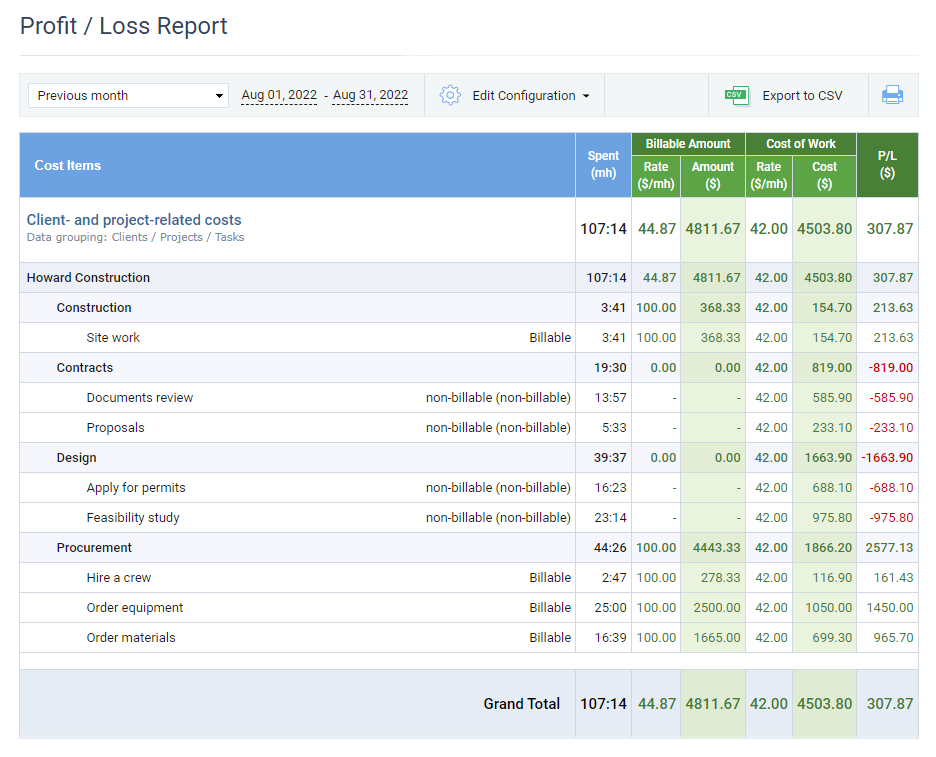Click the Billable Amount header group
Viewport: 936px width, 757px height.
[x=688, y=144]
